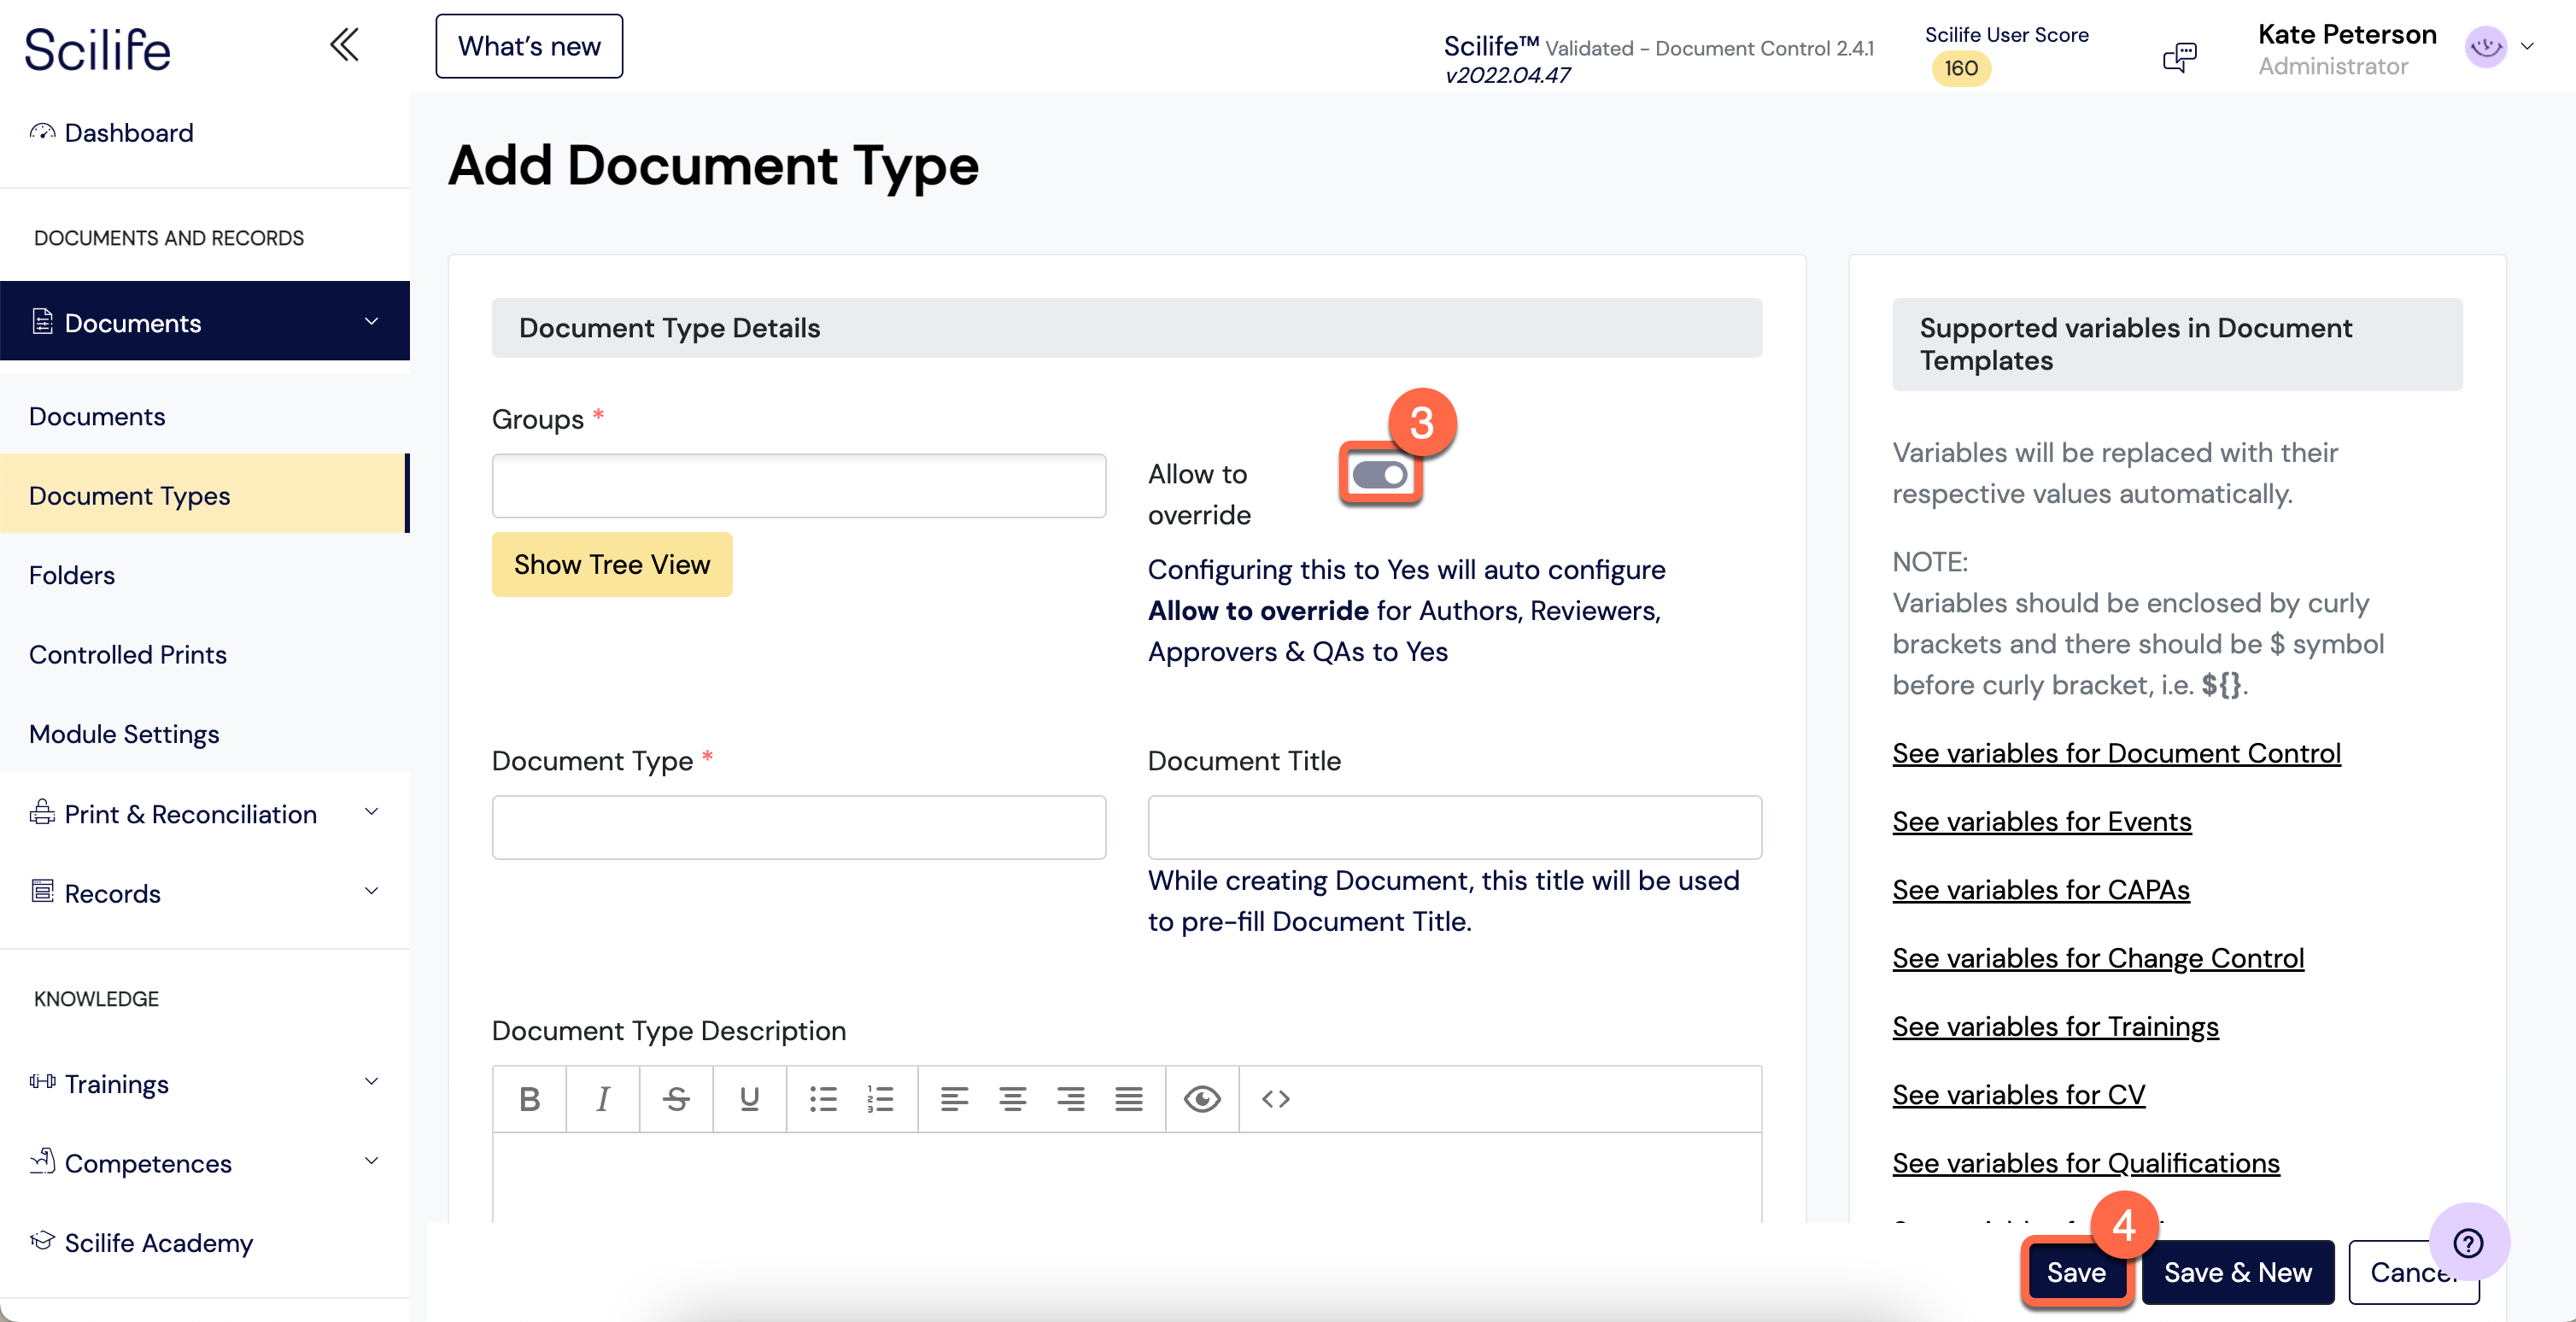Viewport: 2576px width, 1322px height.
Task: Open code view in editor toolbar
Action: coord(1275,1099)
